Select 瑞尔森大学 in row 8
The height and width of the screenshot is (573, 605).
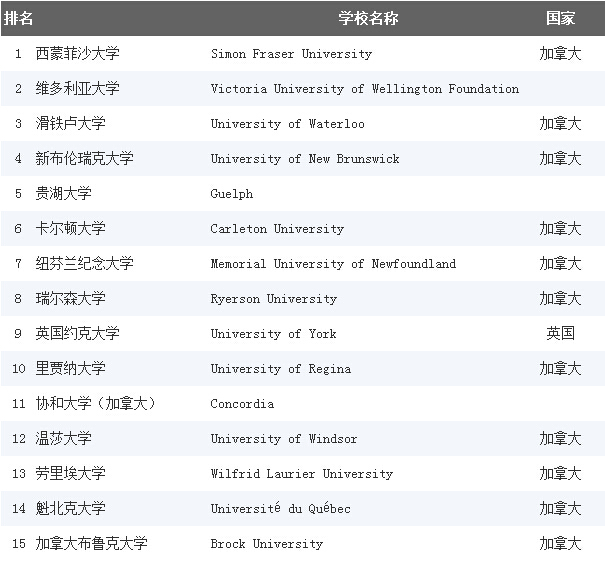[71, 298]
